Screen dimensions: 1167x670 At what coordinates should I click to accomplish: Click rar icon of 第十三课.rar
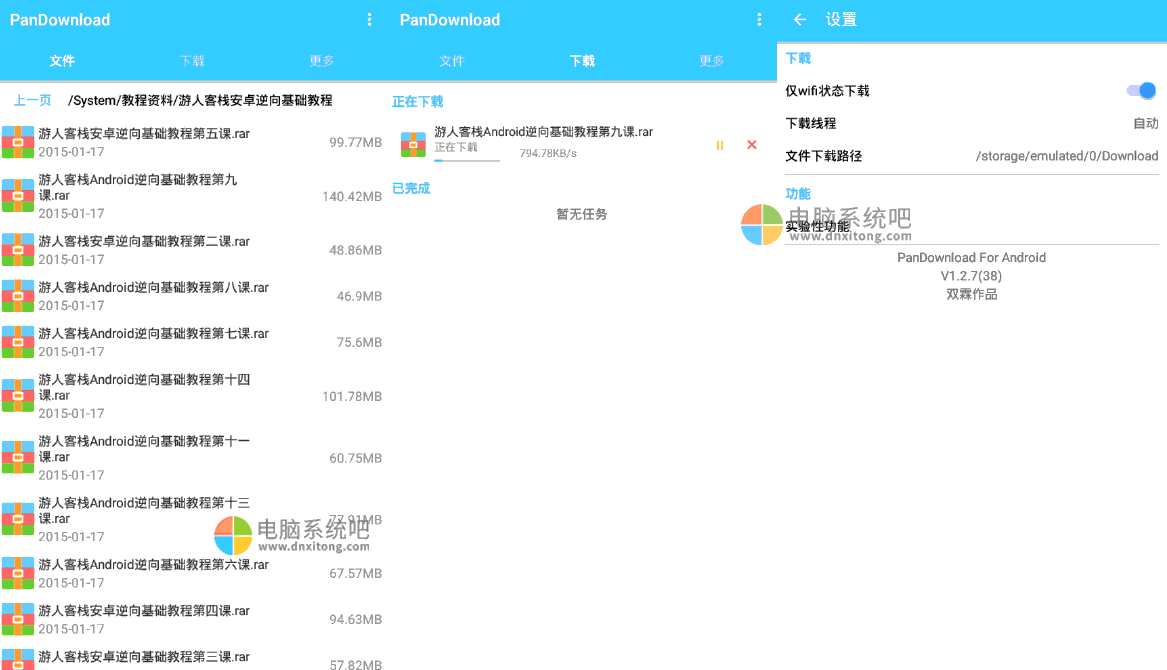tap(18, 520)
